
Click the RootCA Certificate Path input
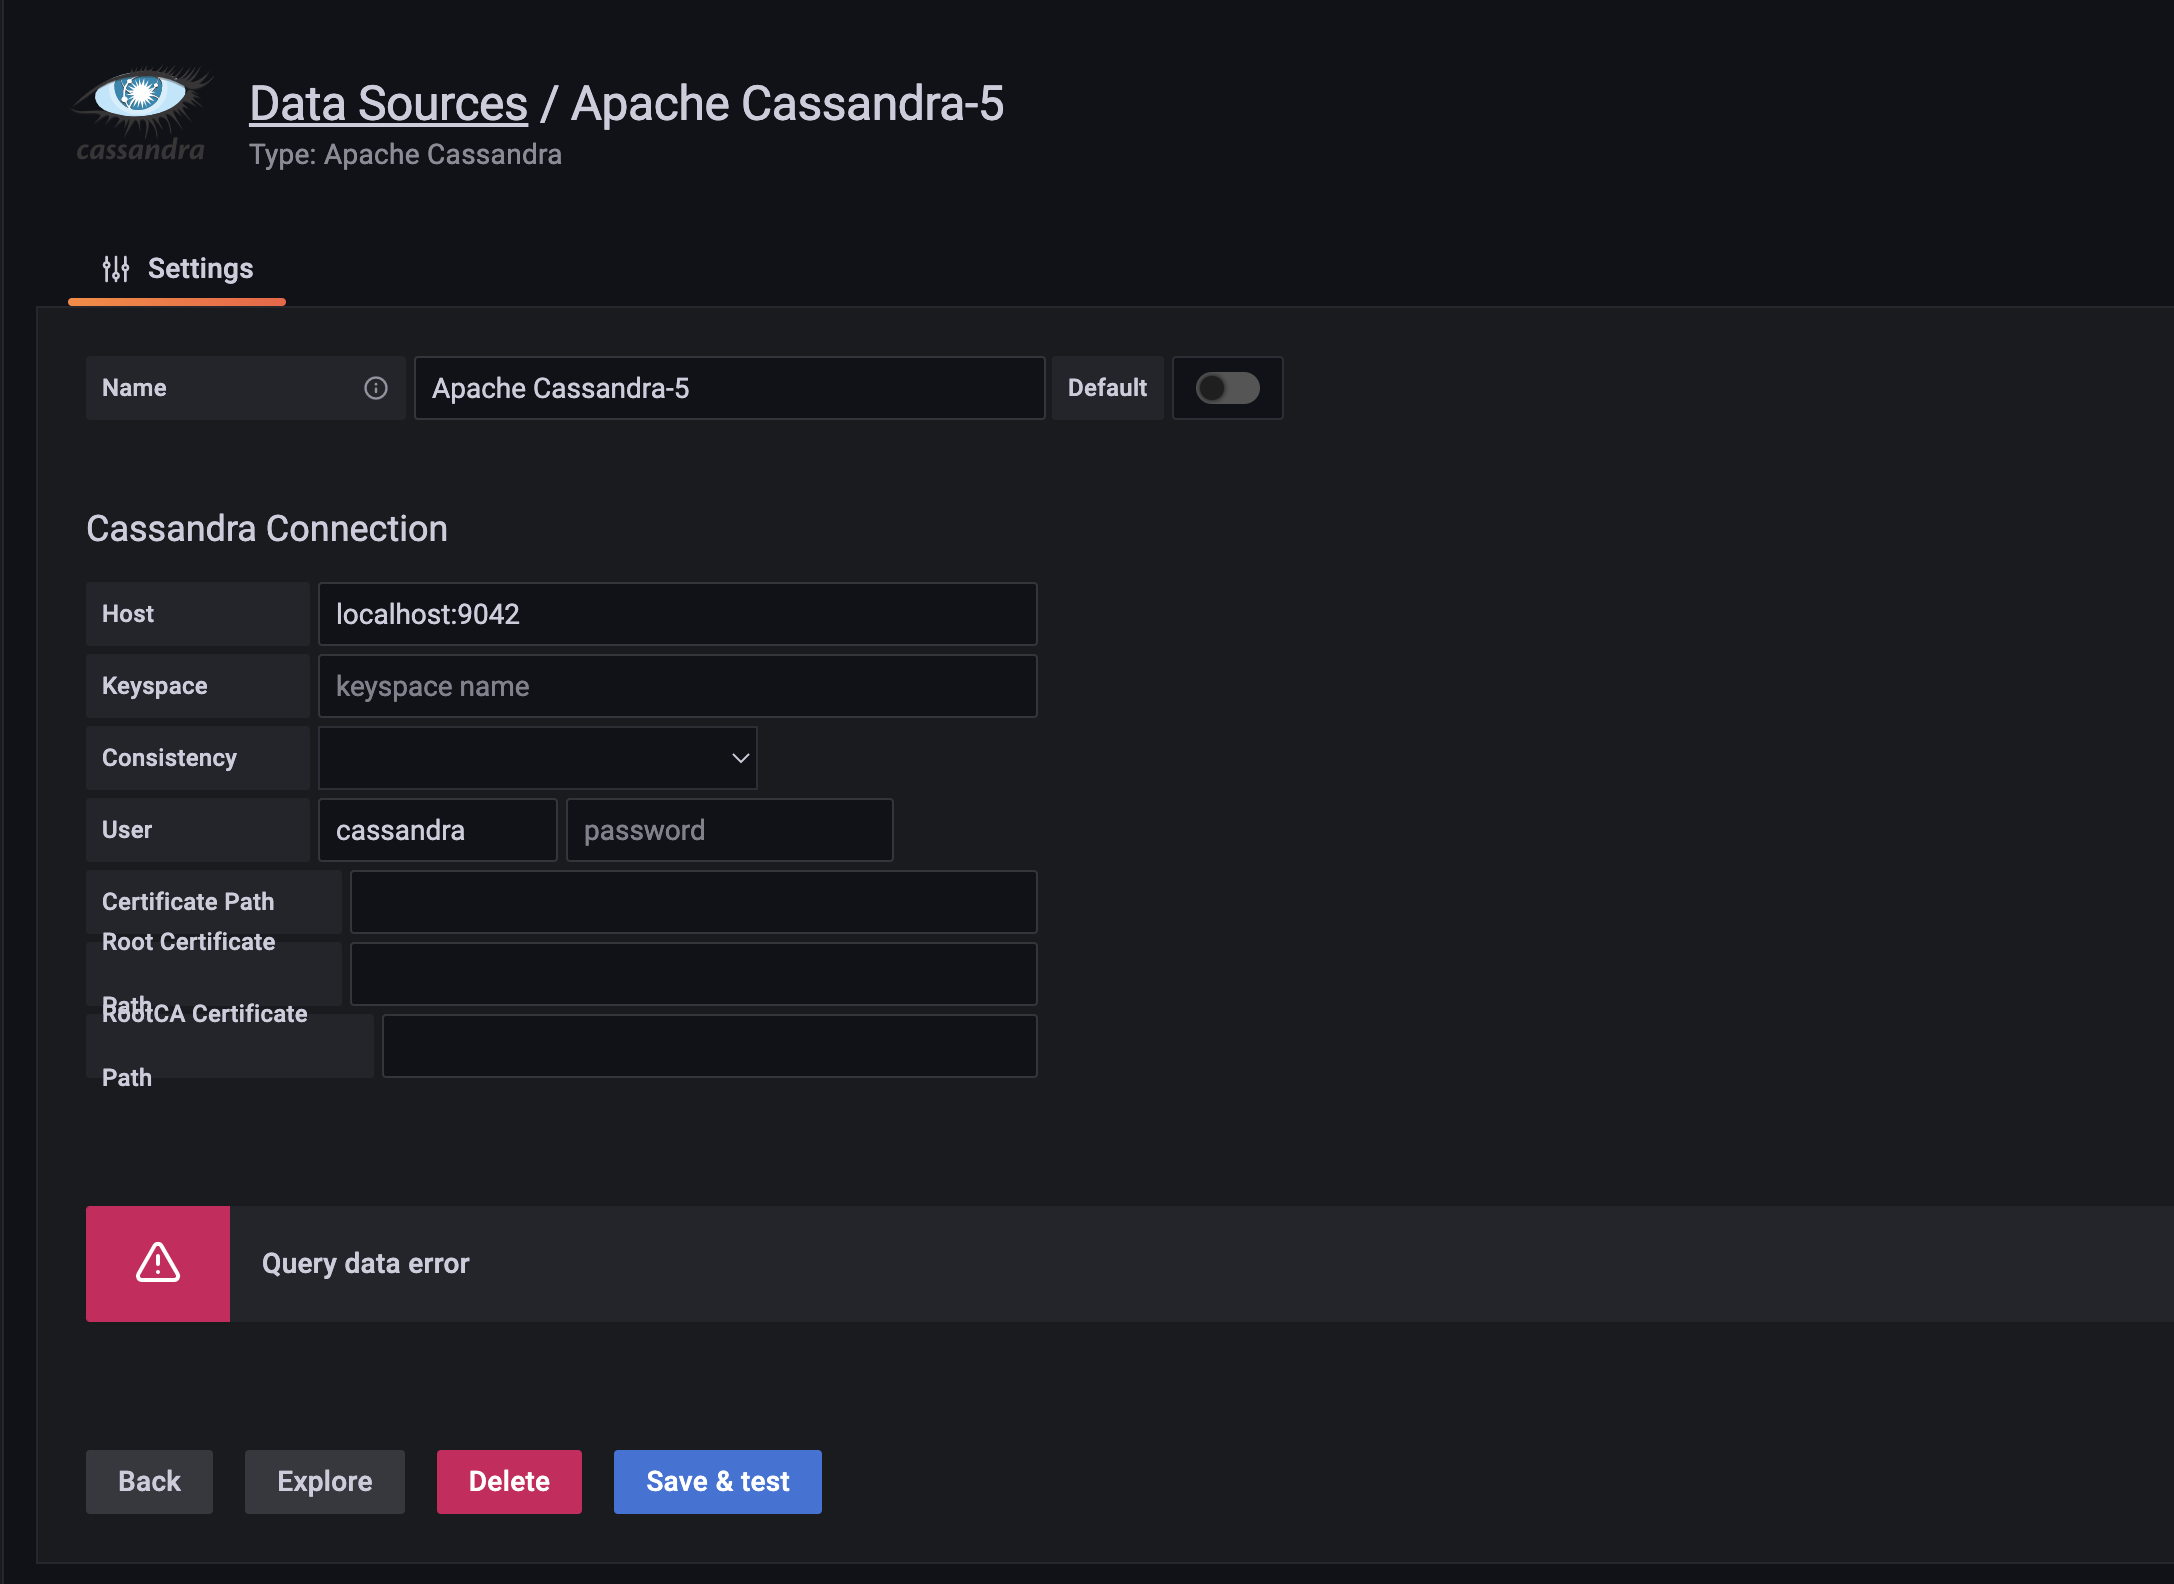pos(709,1046)
